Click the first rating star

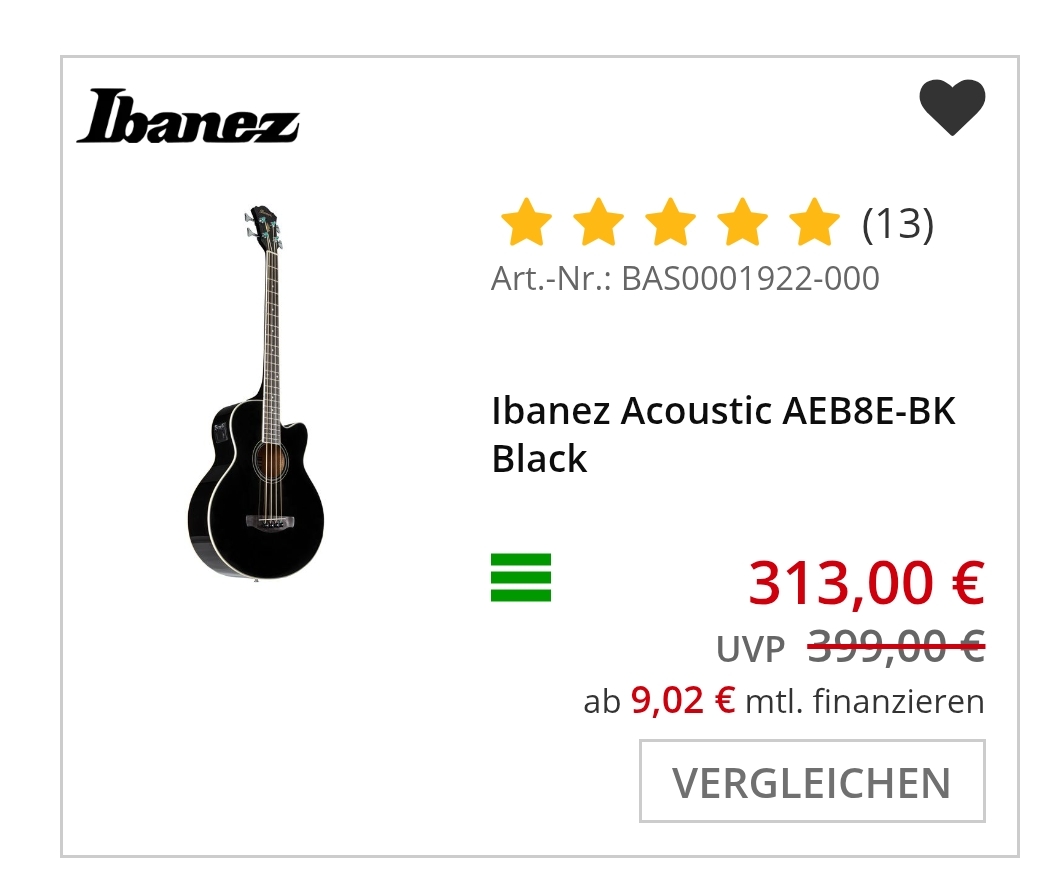526,222
